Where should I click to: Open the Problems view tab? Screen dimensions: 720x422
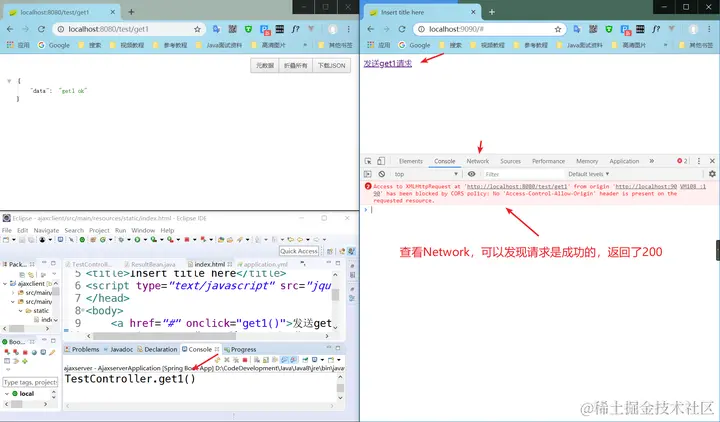[82, 349]
